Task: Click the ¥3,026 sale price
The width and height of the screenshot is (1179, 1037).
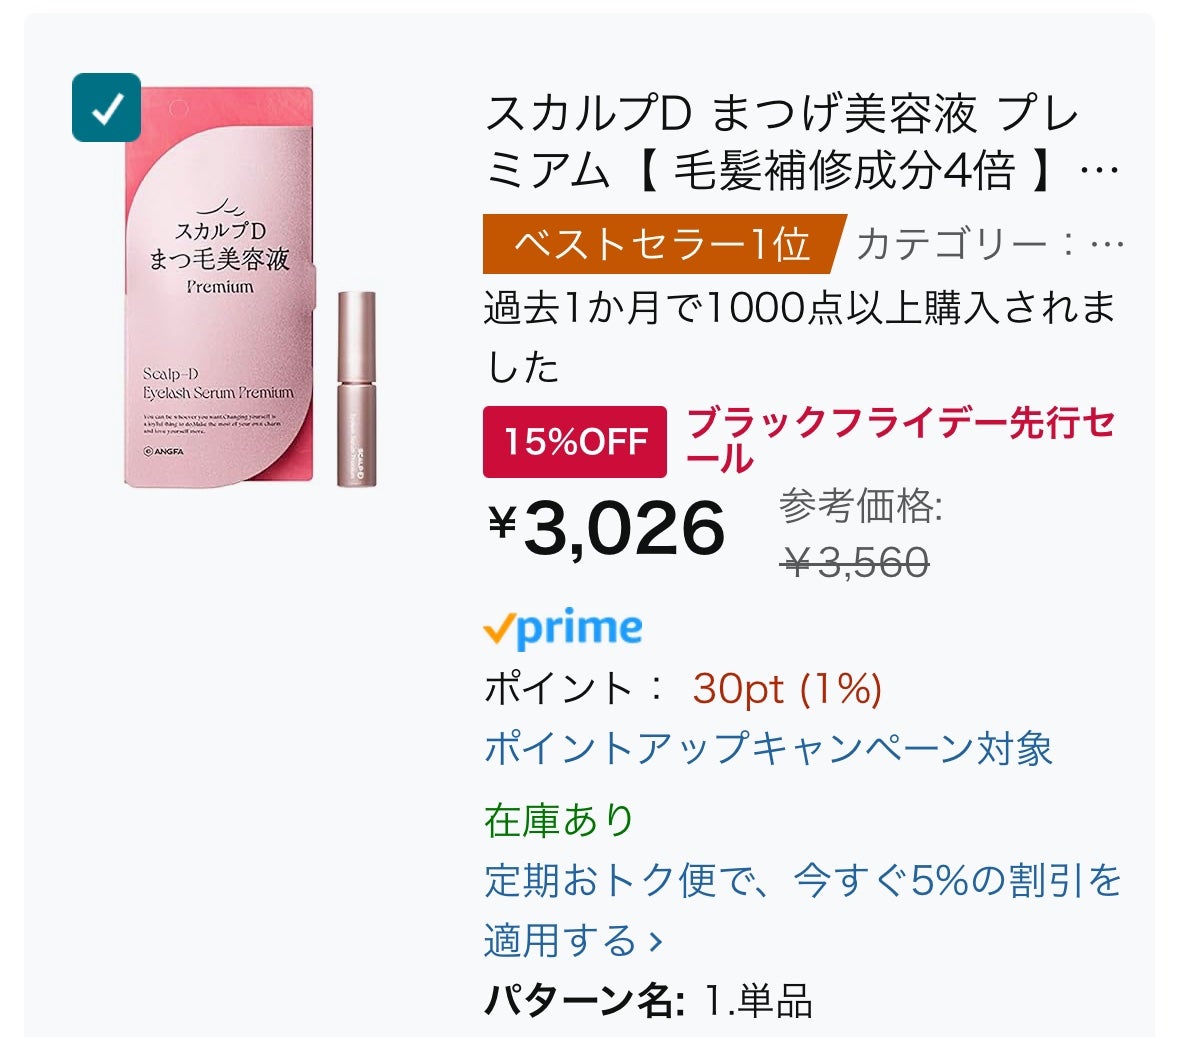Action: [x=606, y=528]
